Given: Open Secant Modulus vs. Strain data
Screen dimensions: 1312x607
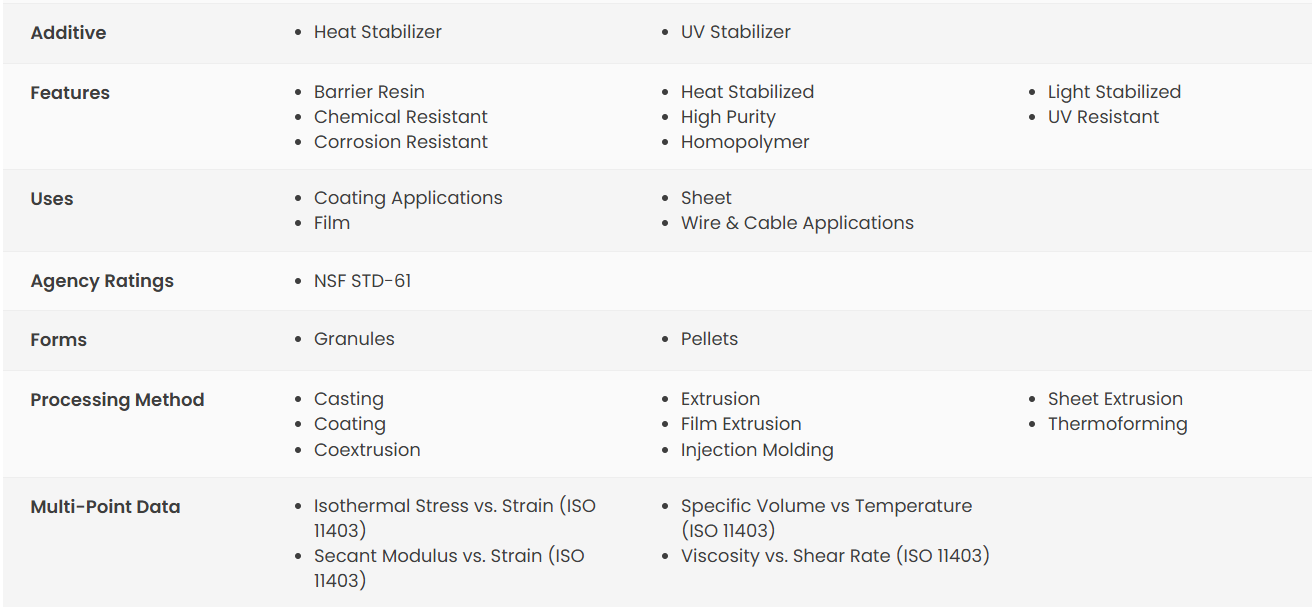Looking at the screenshot, I should coord(449,568).
